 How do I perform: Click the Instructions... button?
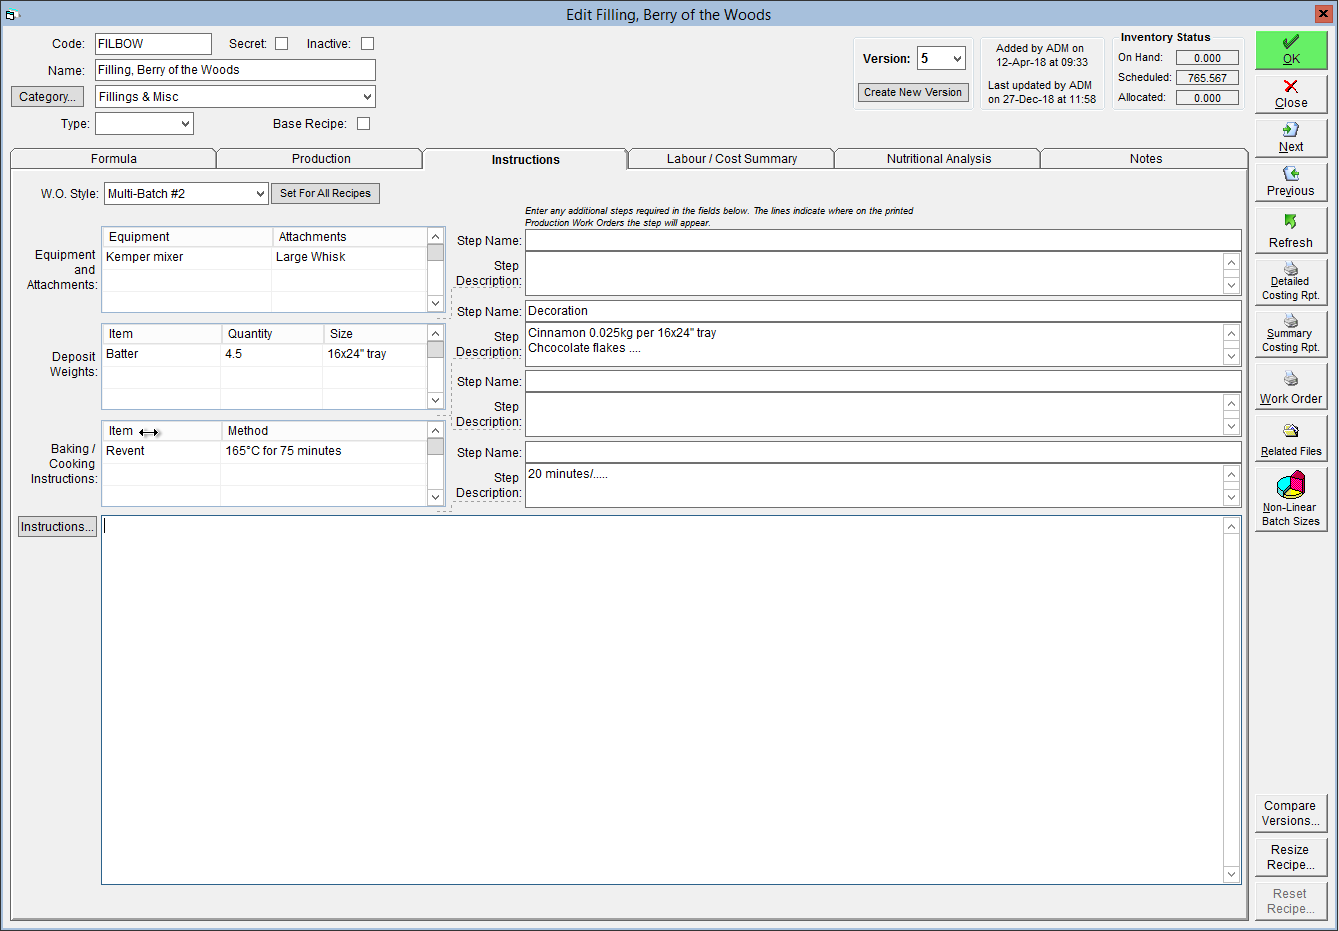click(x=57, y=527)
